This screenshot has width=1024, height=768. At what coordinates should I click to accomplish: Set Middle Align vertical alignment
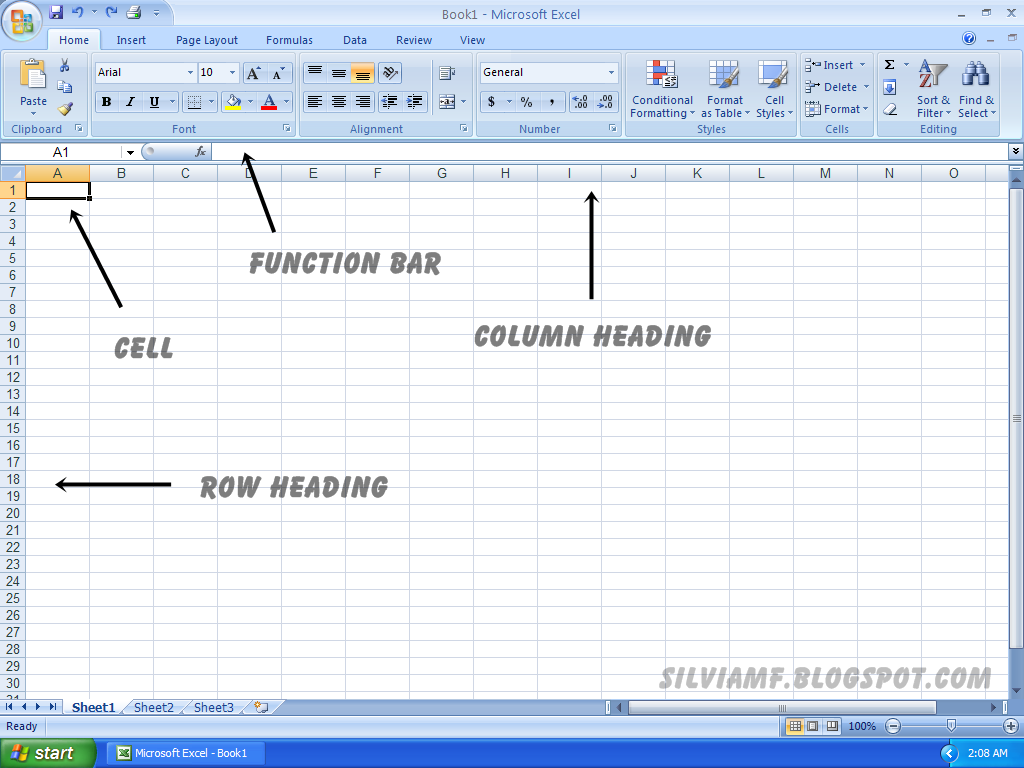click(x=339, y=73)
